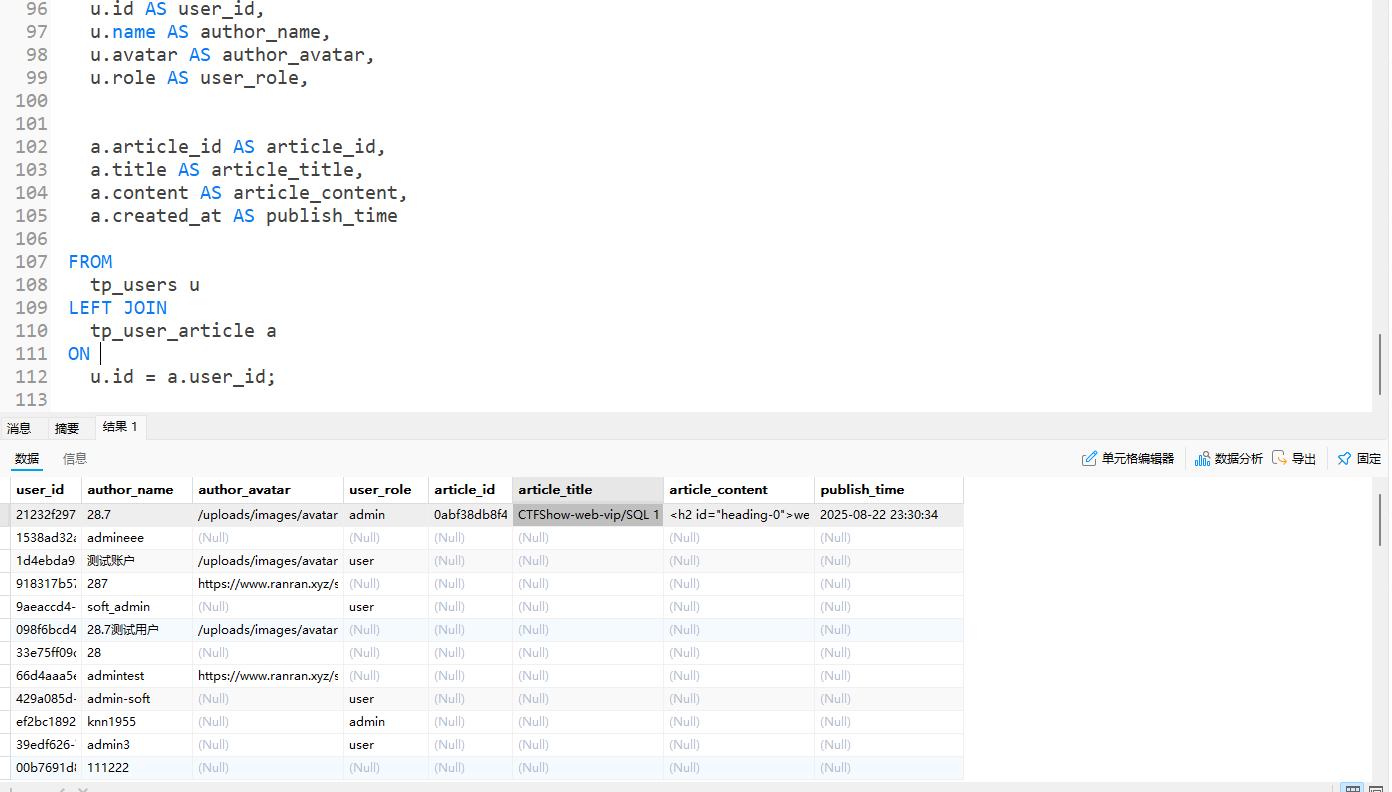Sort by the user_id column header
1392x792 pixels.
click(41, 490)
